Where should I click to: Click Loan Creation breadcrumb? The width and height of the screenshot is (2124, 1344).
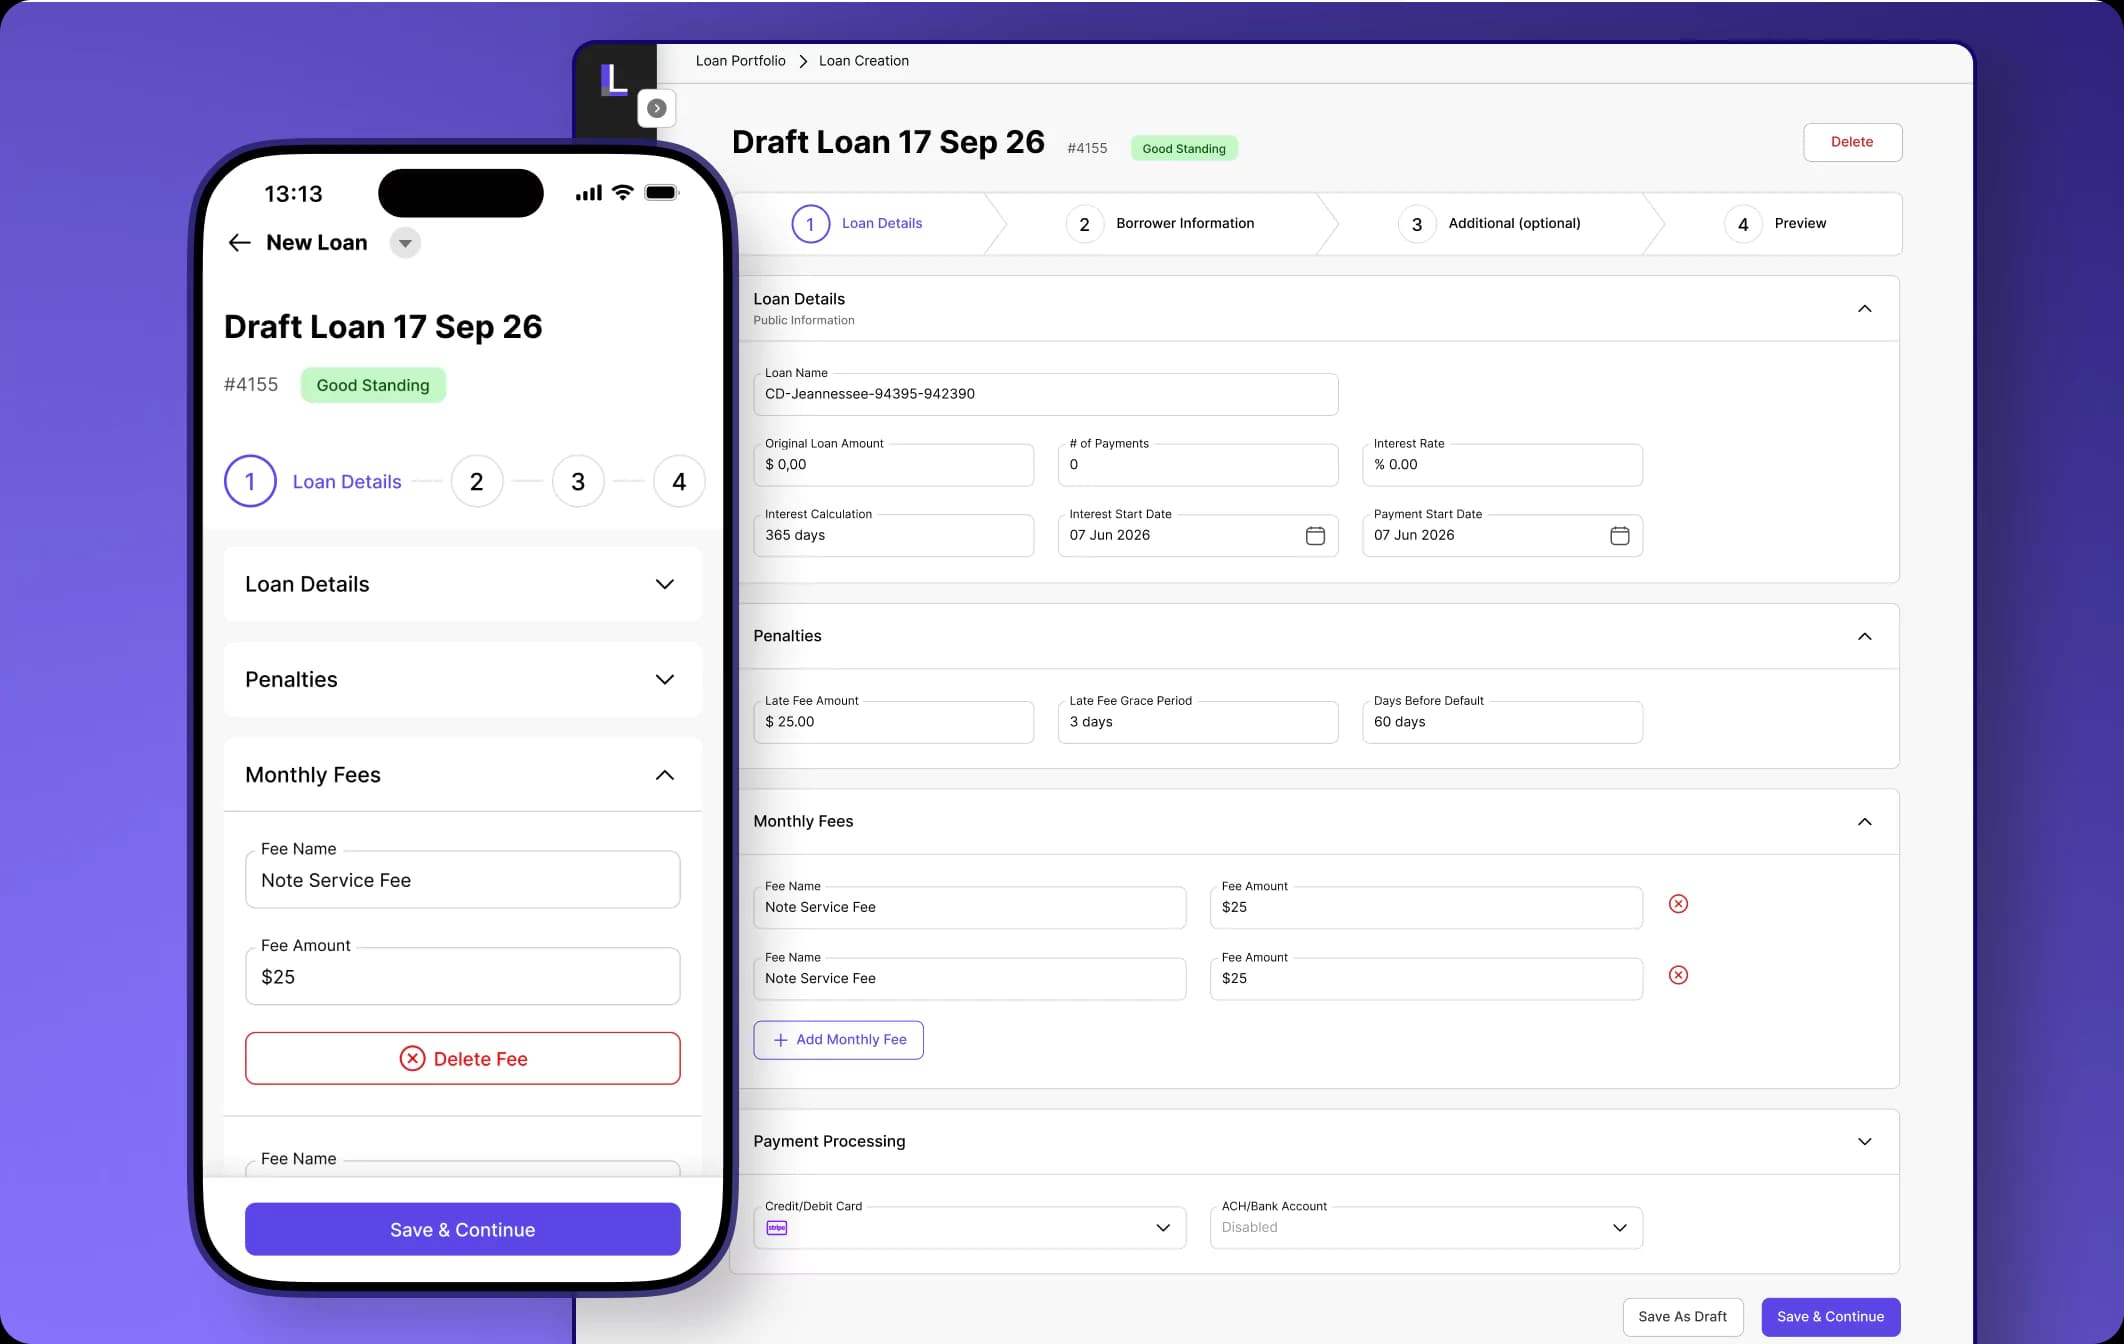[864, 61]
